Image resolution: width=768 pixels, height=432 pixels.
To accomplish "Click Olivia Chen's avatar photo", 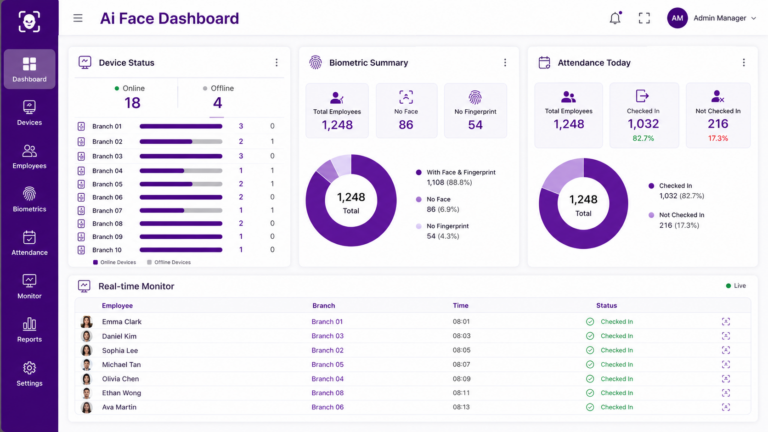I will tap(87, 379).
